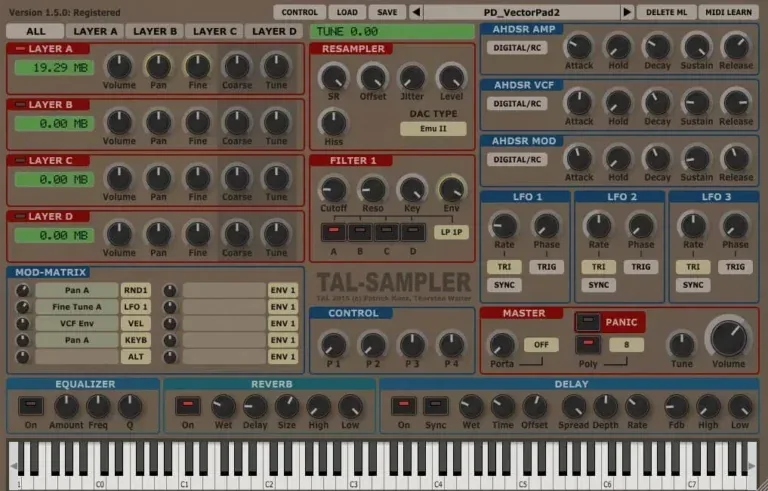Click the Resampler Jitter knob
768x491 pixels.
coord(412,77)
